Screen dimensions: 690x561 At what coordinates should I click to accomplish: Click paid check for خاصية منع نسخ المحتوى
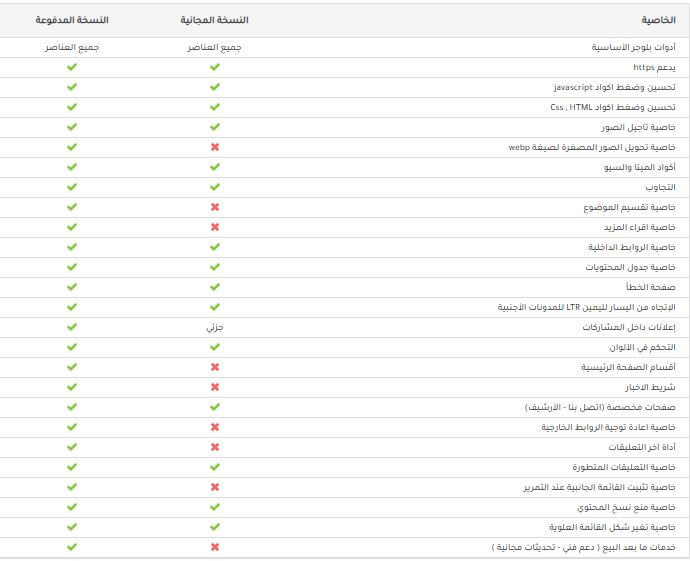(x=72, y=507)
